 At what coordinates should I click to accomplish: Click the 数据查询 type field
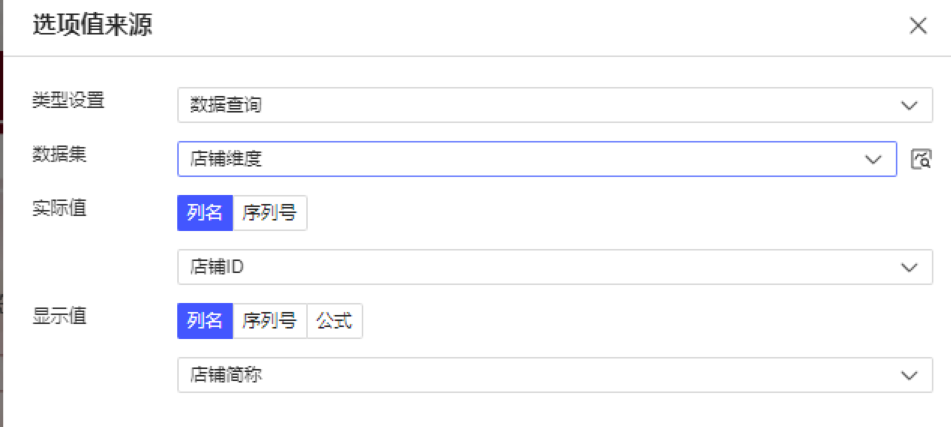[555, 106]
